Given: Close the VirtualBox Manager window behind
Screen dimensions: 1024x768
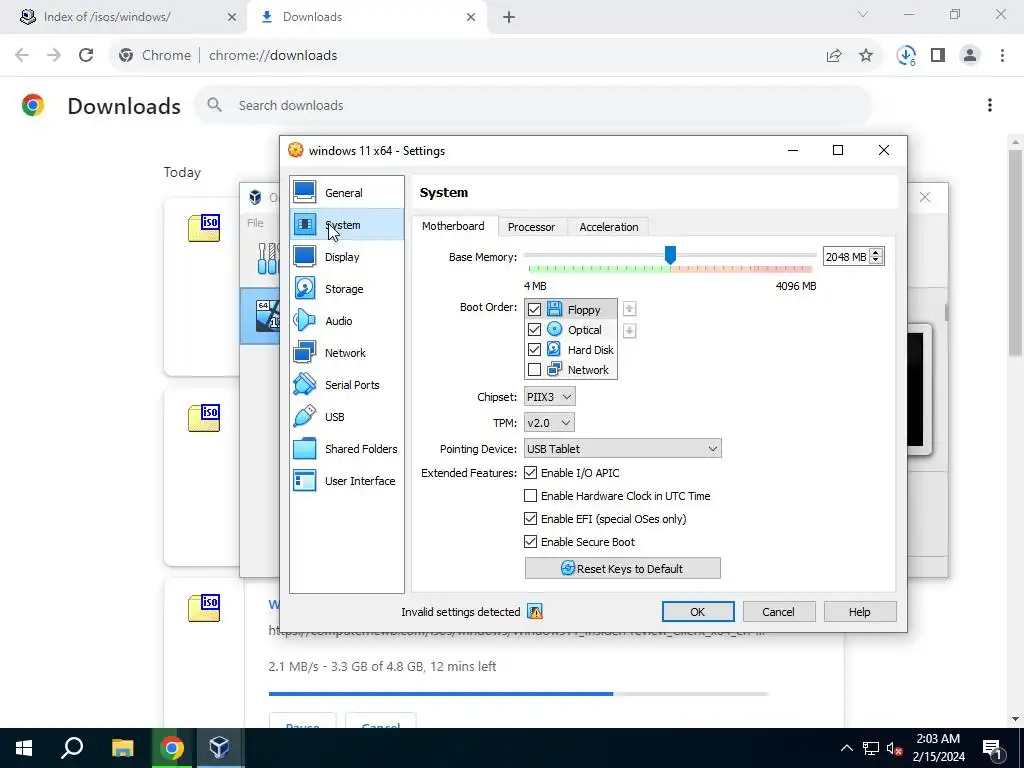Looking at the screenshot, I should tap(925, 197).
